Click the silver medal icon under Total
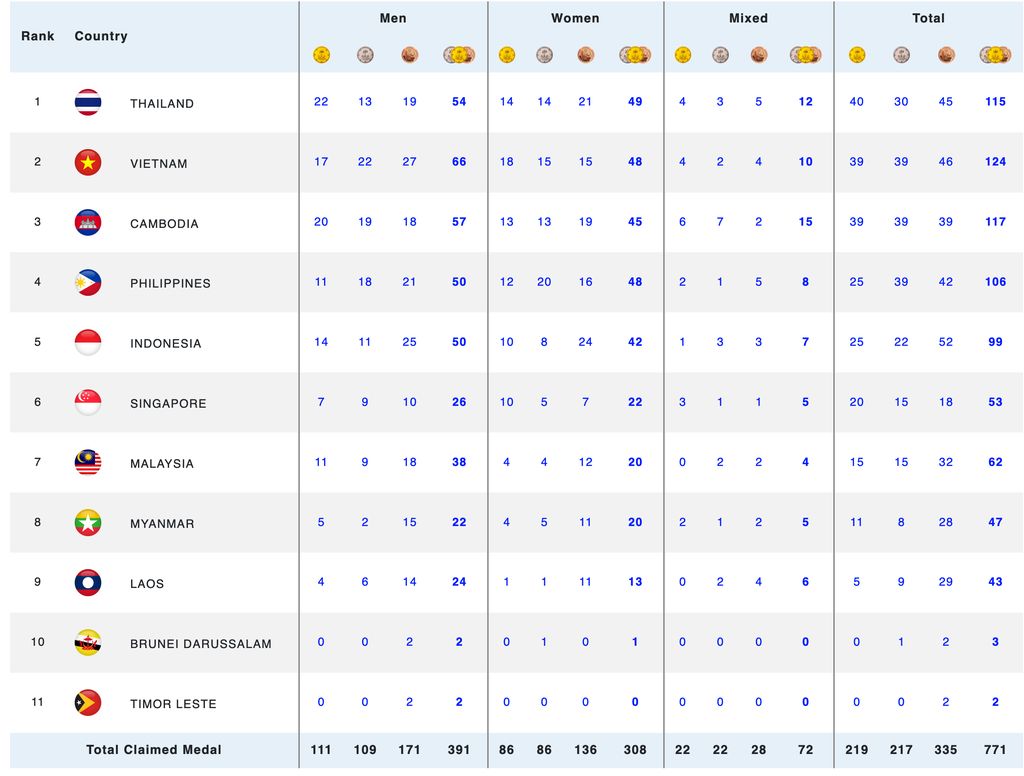This screenshot has height=776, width=1024. coord(902,55)
